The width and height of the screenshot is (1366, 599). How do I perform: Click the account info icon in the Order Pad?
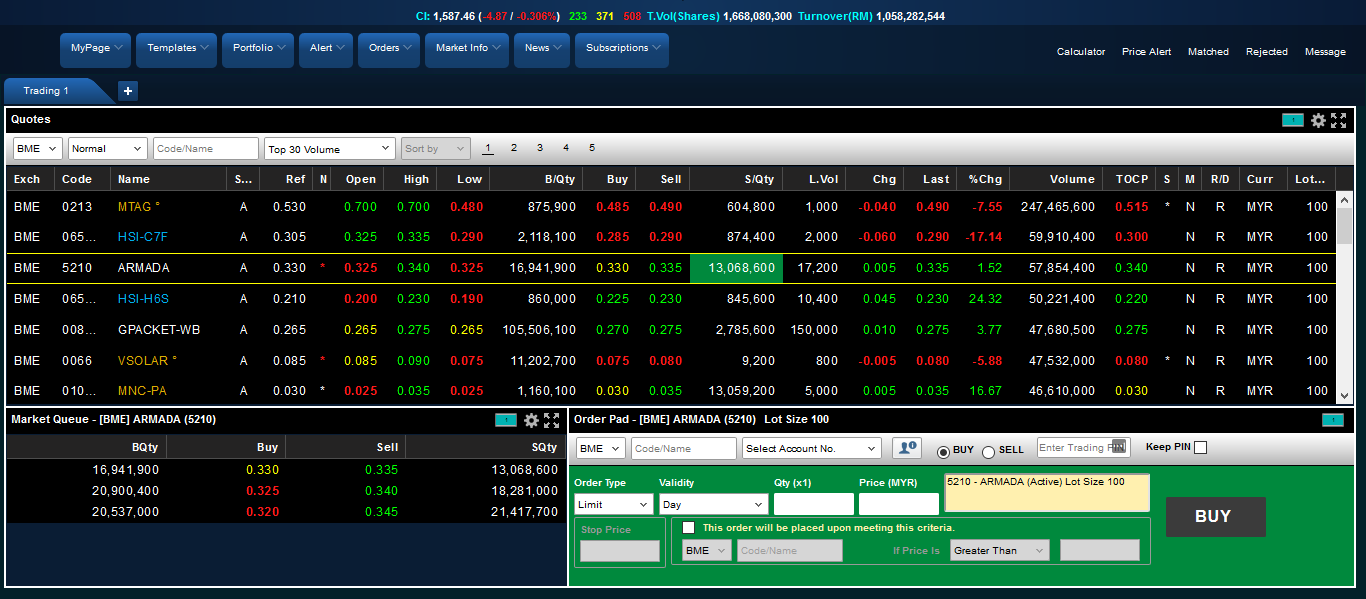906,448
